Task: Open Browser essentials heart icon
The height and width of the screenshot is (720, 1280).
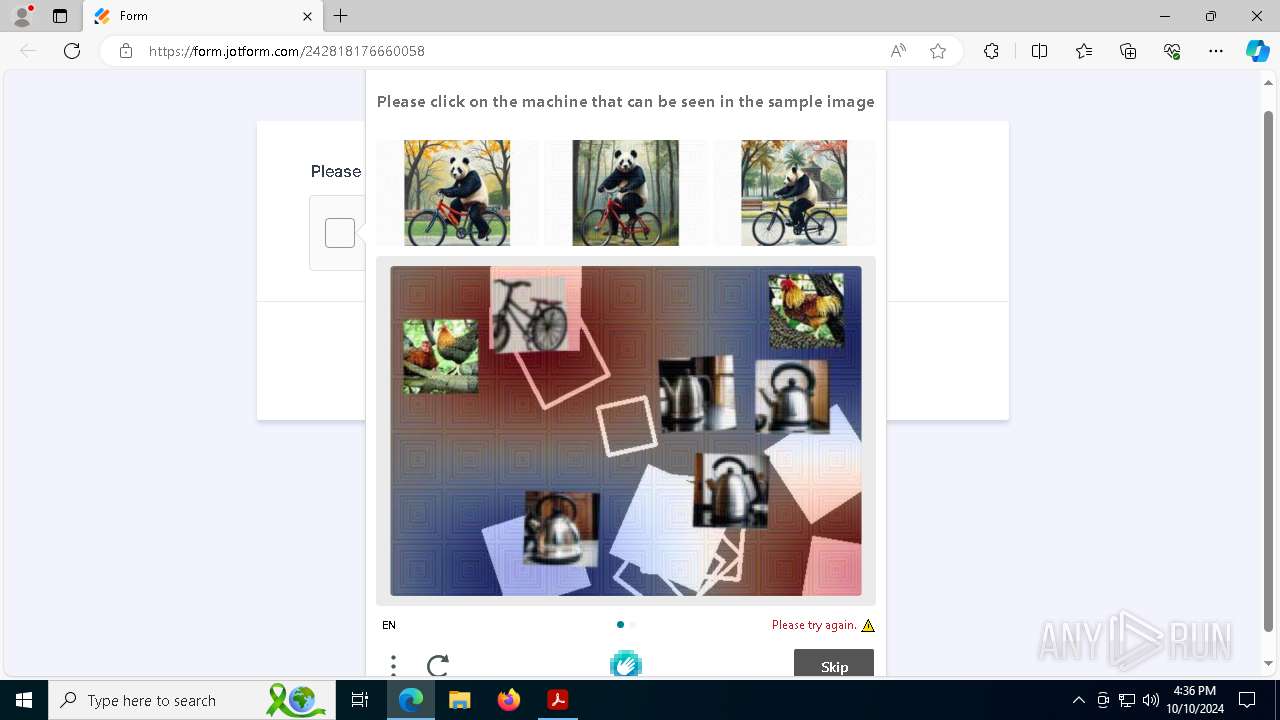Action: (1172, 51)
